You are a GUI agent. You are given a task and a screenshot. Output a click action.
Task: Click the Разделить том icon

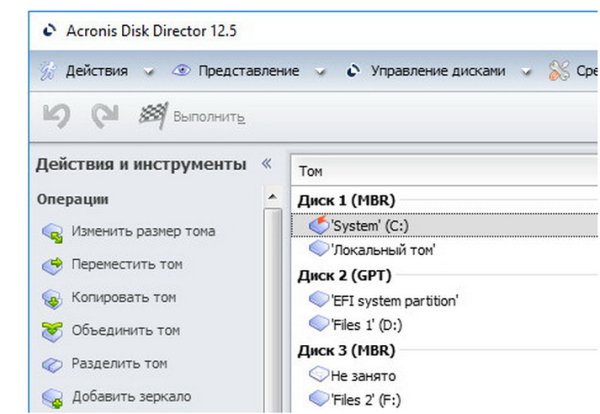[x=52, y=365]
